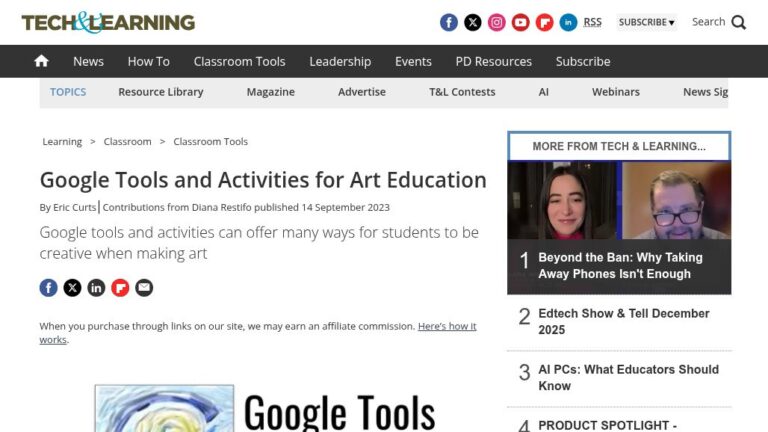The image size is (768, 432).
Task: Open the Events menu item
Action: pos(413,61)
